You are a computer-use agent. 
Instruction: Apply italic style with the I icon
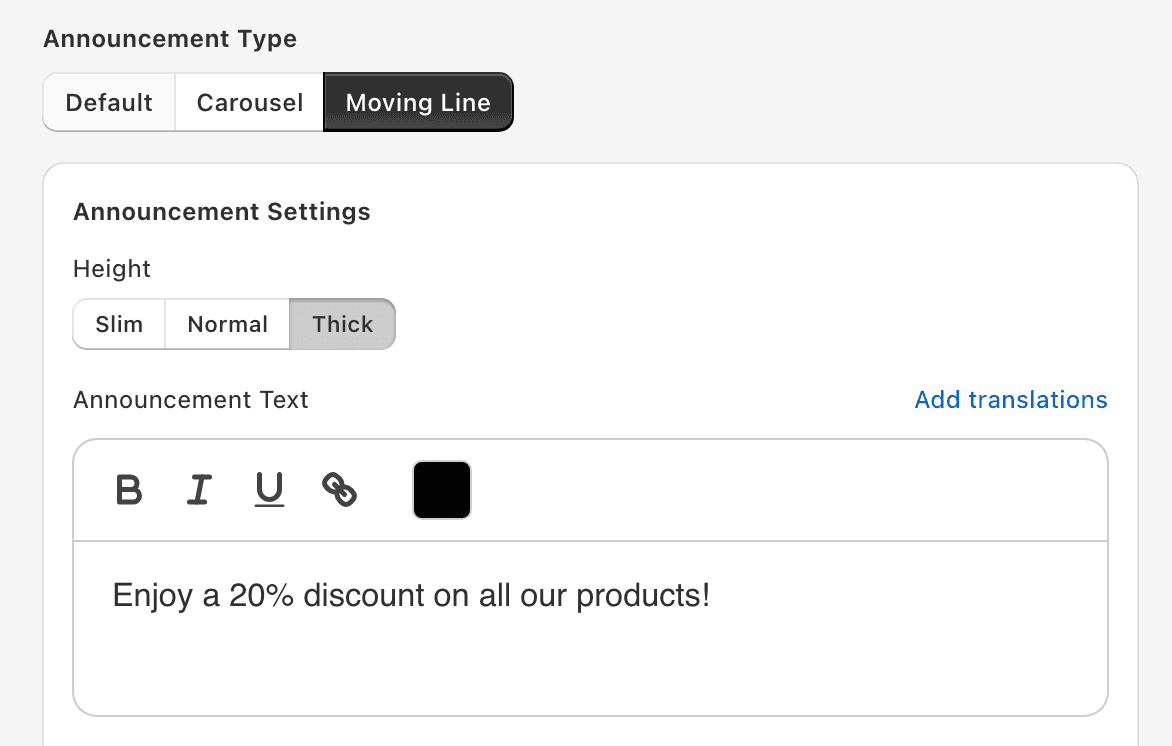(199, 490)
